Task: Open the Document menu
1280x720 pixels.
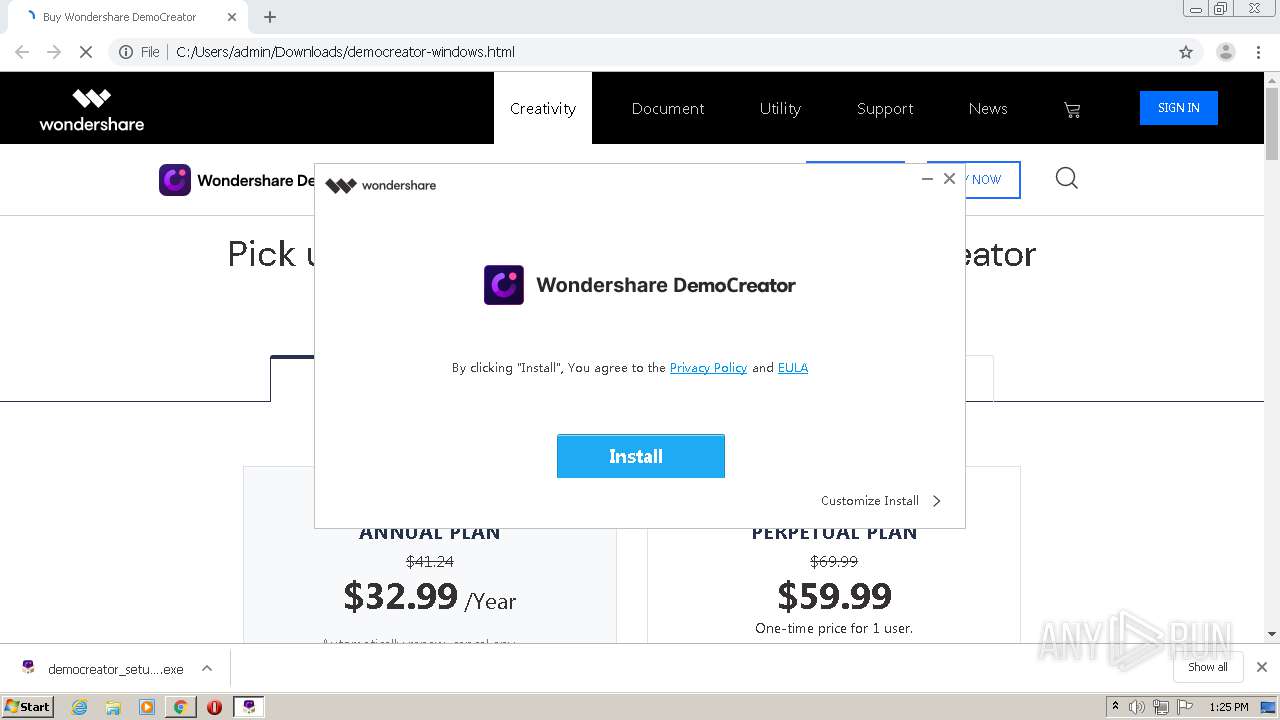Action: (x=668, y=109)
